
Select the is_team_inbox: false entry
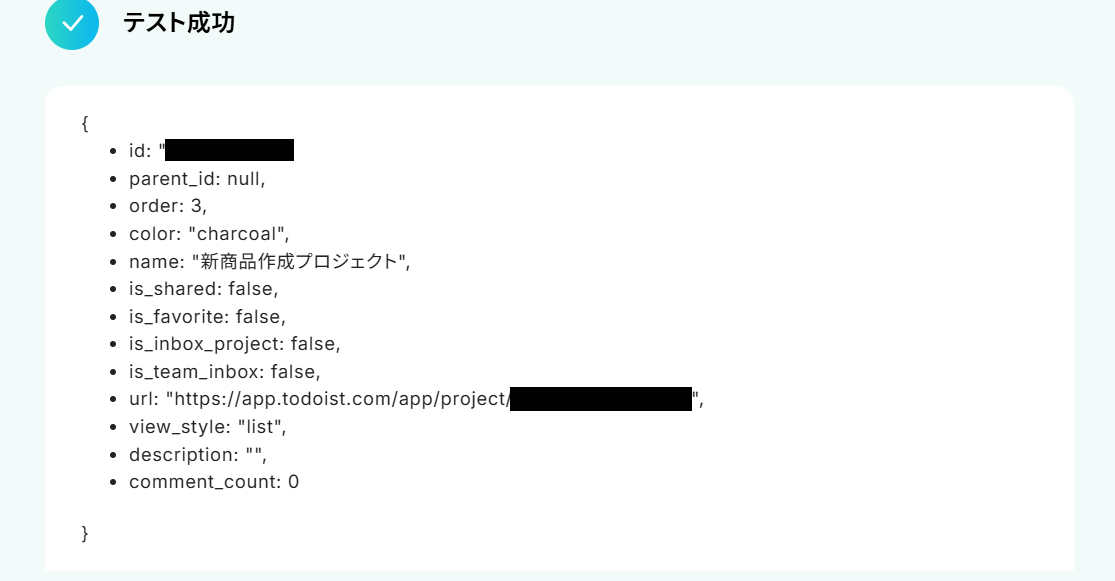(x=225, y=372)
